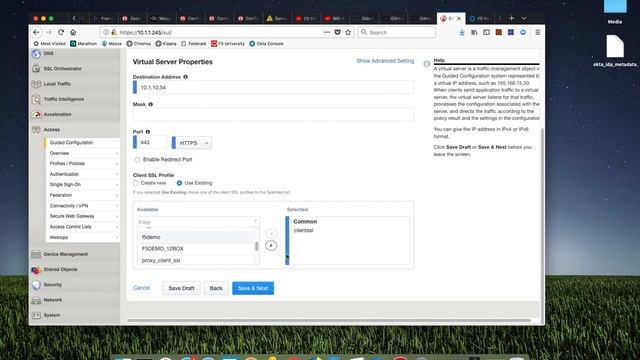Open the browser library icon
This screenshot has width=640, height=360.
pyautogui.click(x=474, y=32)
